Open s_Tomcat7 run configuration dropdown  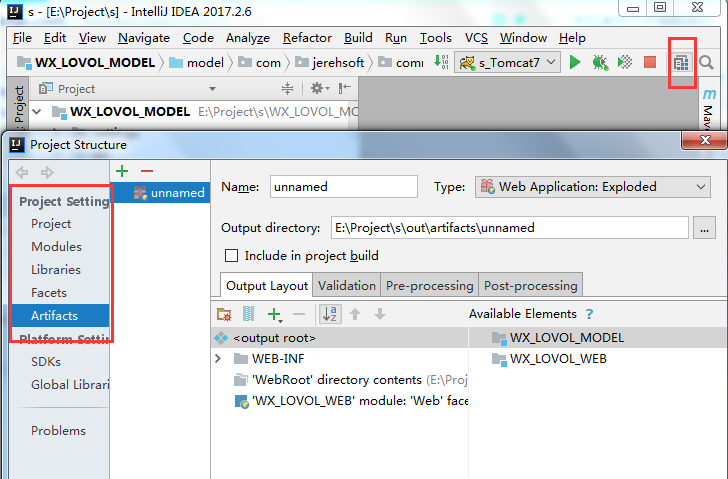(x=507, y=62)
